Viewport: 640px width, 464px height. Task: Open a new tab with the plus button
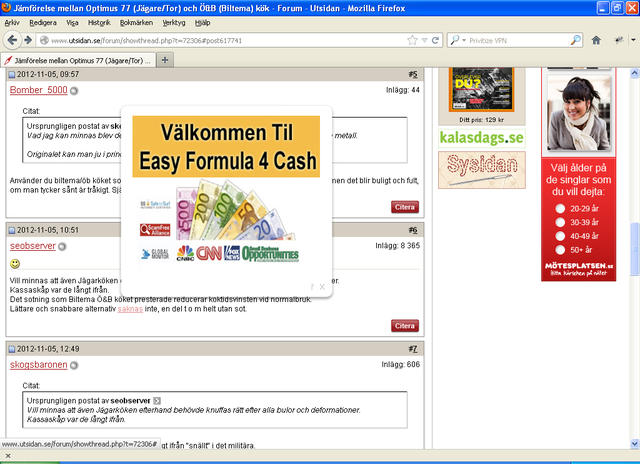(x=165, y=60)
